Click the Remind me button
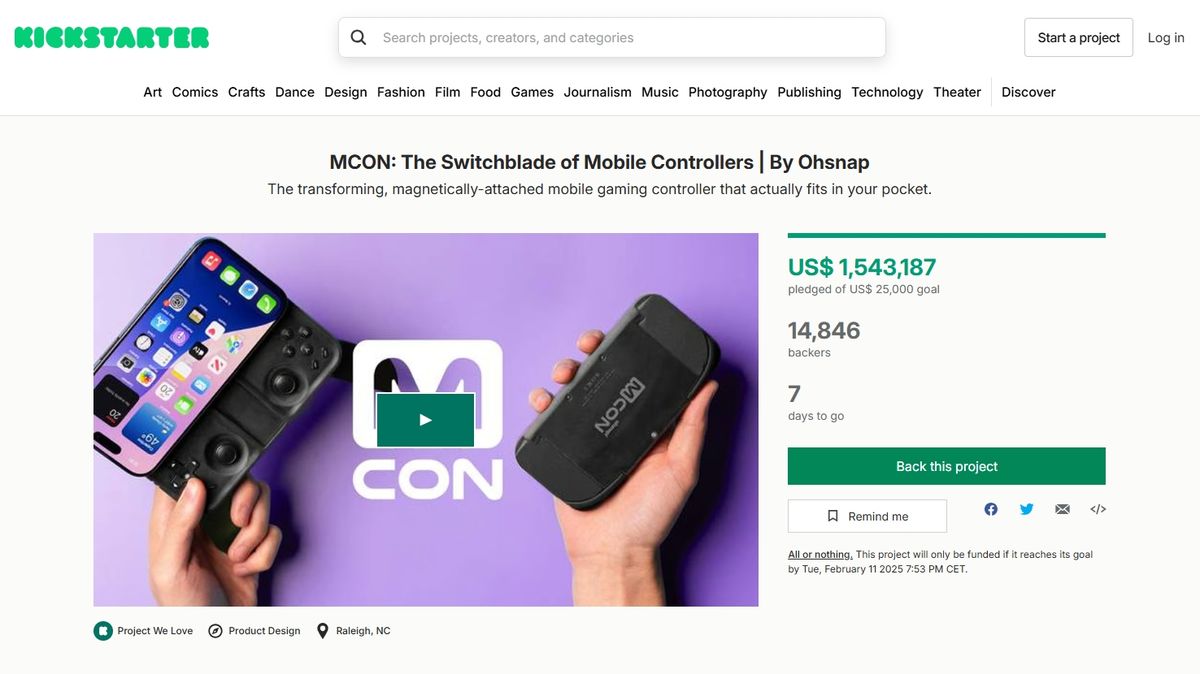This screenshot has width=1200, height=674. point(867,516)
